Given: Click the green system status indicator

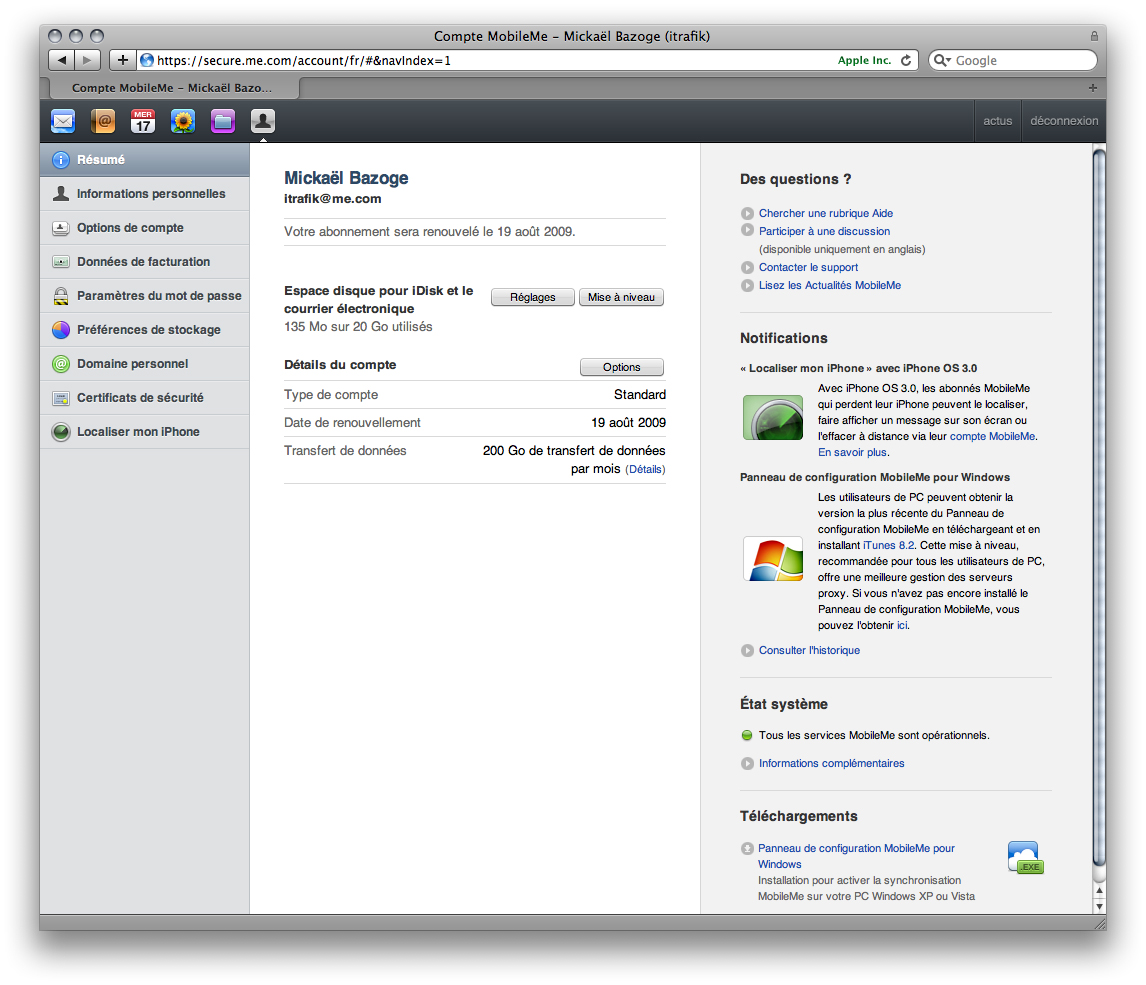Looking at the screenshot, I should tap(747, 735).
